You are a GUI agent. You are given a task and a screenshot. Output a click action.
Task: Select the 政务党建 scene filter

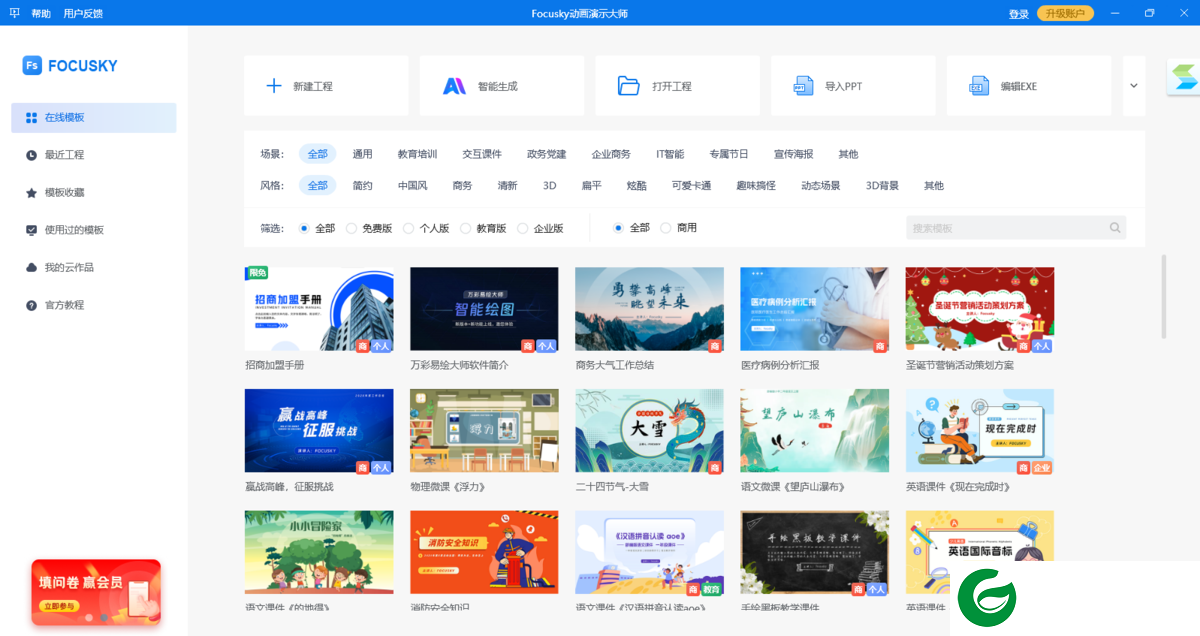coord(547,154)
